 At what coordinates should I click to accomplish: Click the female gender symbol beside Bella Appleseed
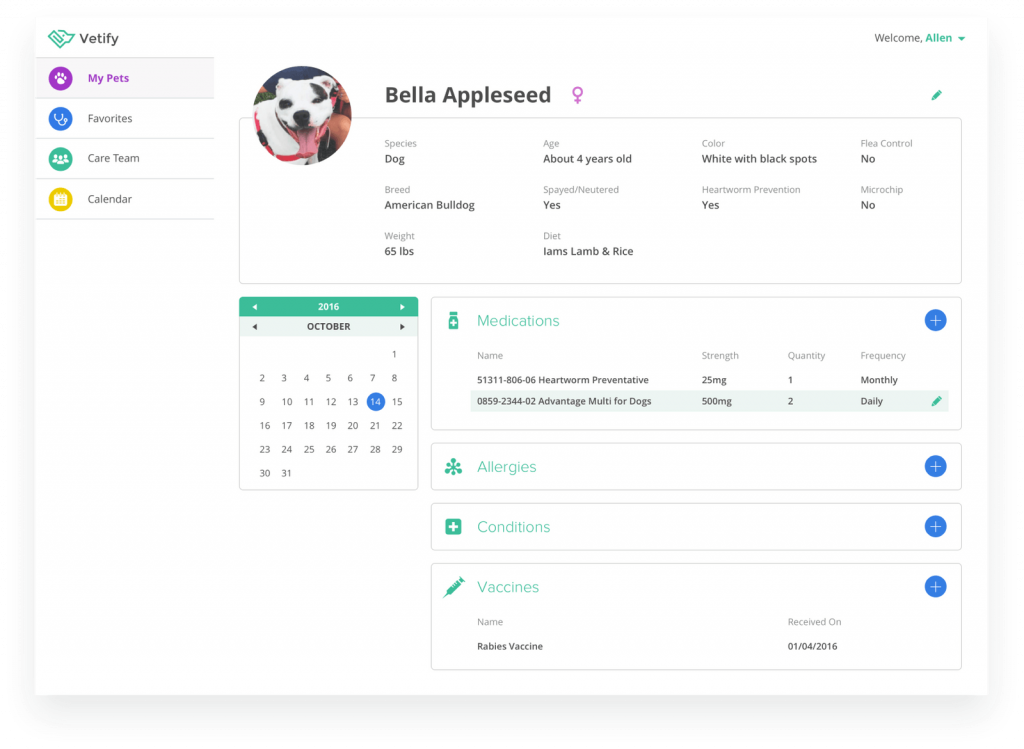[x=577, y=93]
